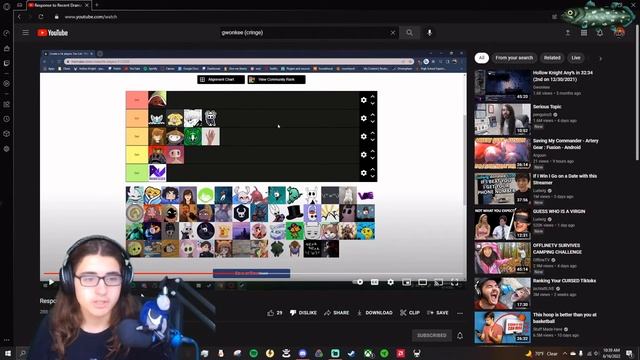Screen dimensions: 640x360
Task: Open 'This hoop is better than you at basketball'
Action: tap(564, 318)
